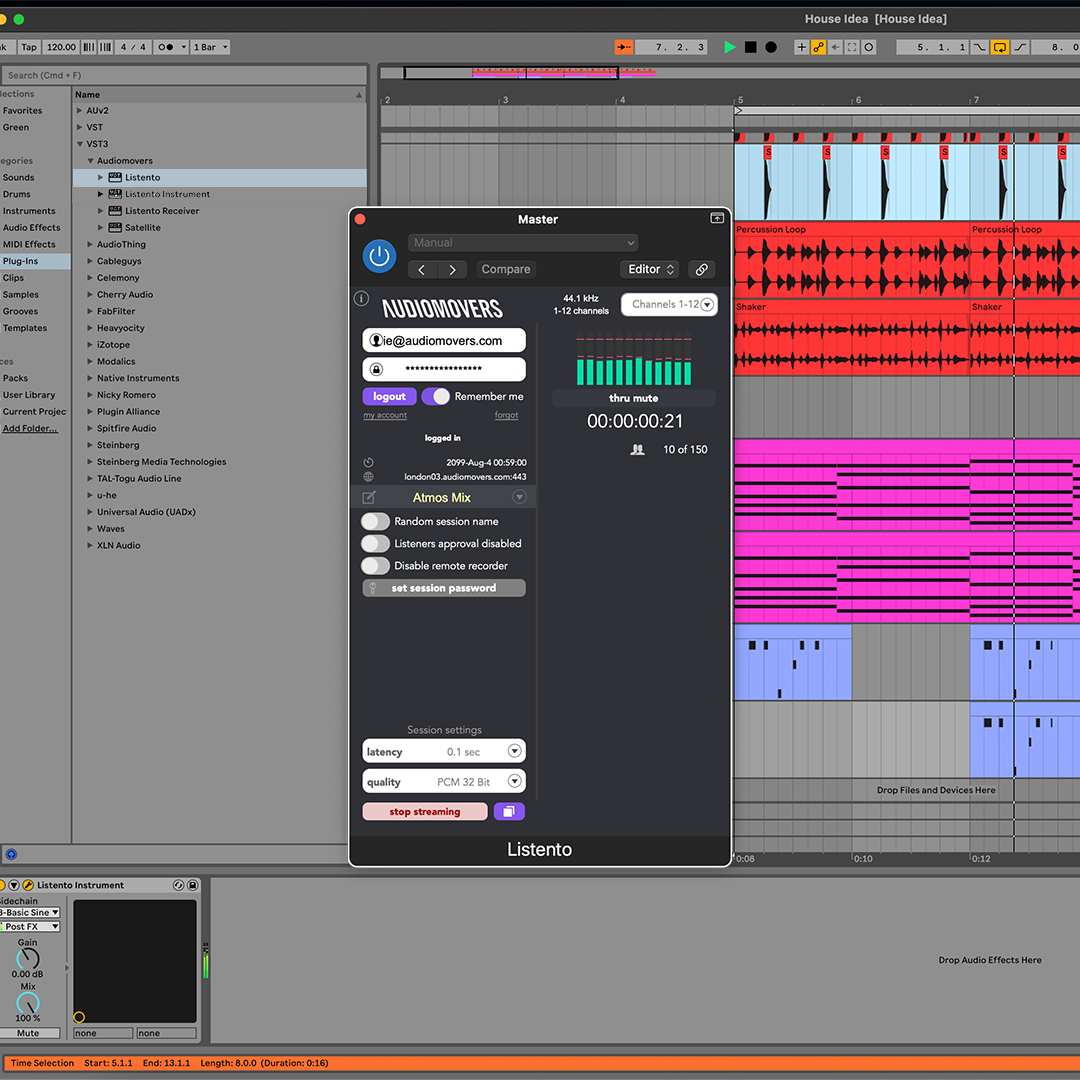The width and height of the screenshot is (1080, 1080).
Task: Open the Samples browser category
Action: point(21,294)
